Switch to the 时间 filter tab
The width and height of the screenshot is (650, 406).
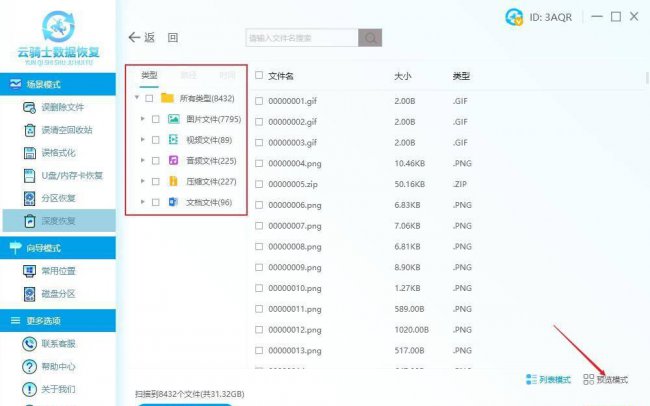[227, 75]
